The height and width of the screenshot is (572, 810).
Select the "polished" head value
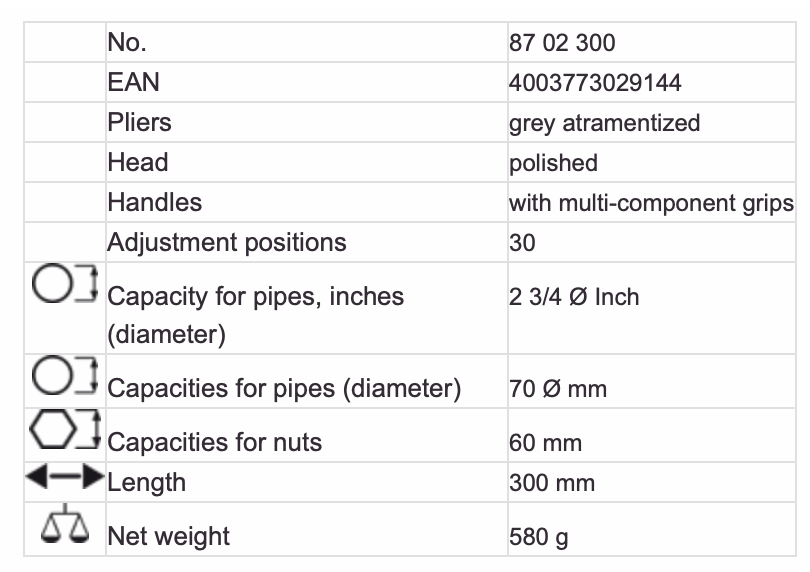553,163
